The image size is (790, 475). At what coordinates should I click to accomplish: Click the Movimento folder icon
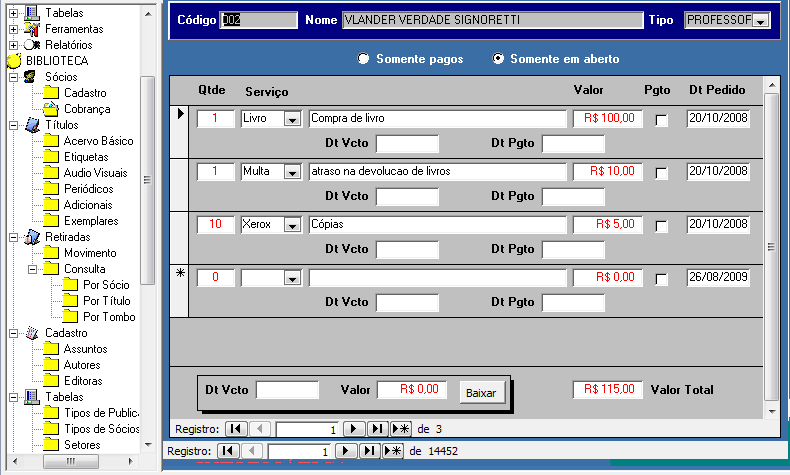pos(51,253)
